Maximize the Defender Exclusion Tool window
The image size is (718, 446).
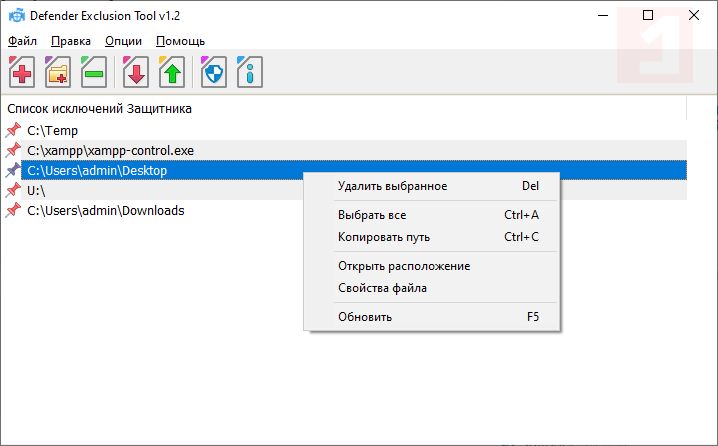pyautogui.click(x=648, y=16)
